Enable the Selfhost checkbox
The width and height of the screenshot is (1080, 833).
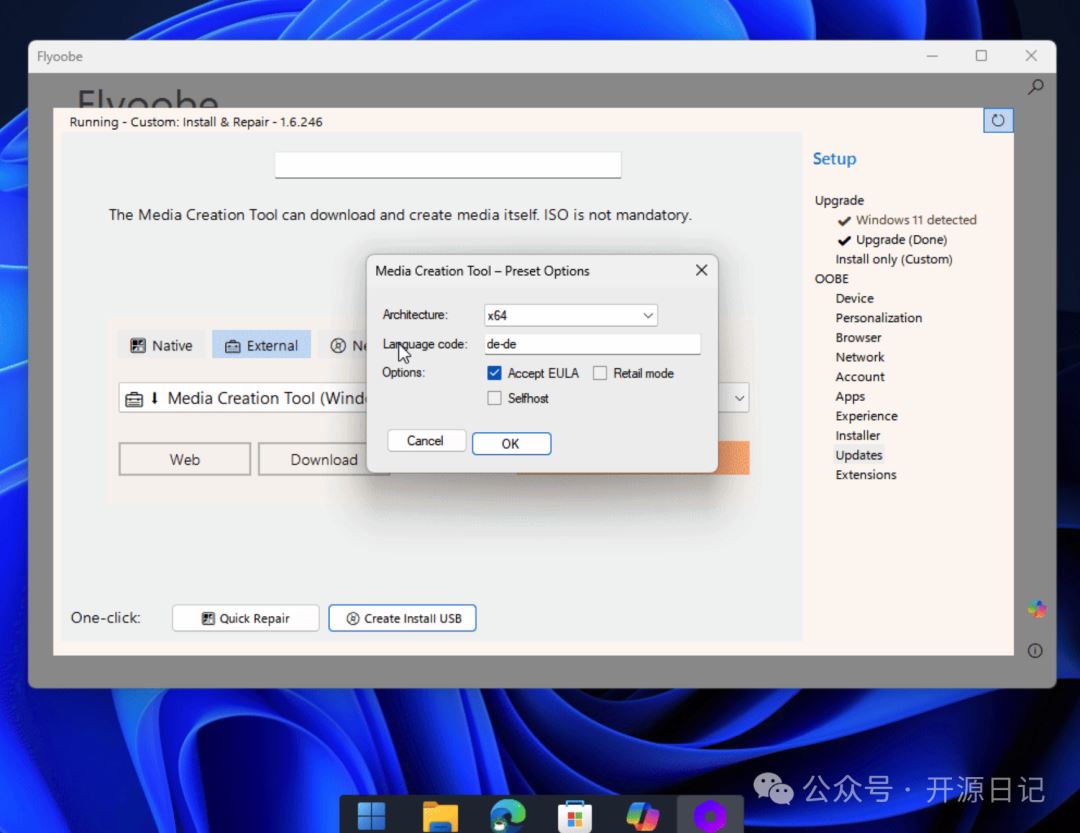click(x=494, y=398)
